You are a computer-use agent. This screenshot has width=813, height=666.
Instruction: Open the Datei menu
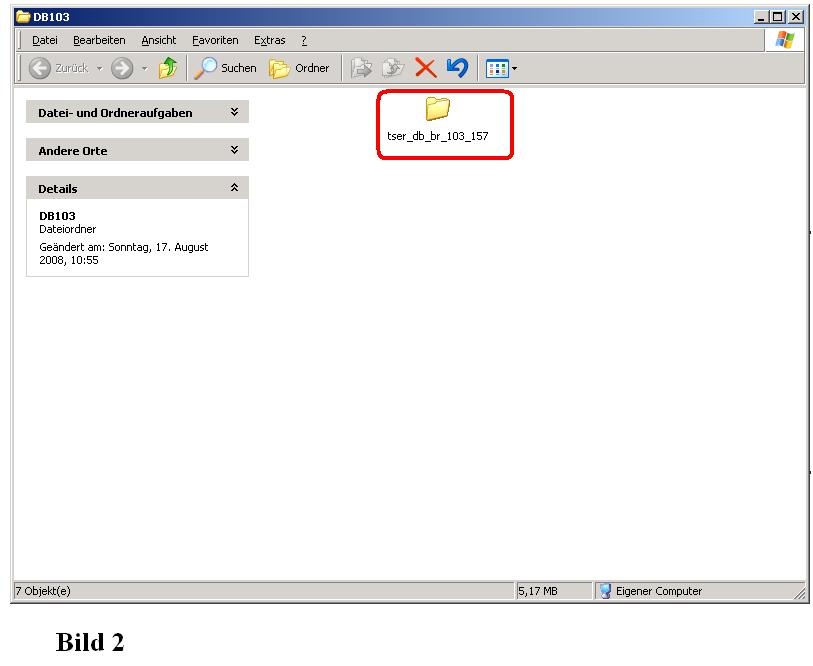pos(45,40)
